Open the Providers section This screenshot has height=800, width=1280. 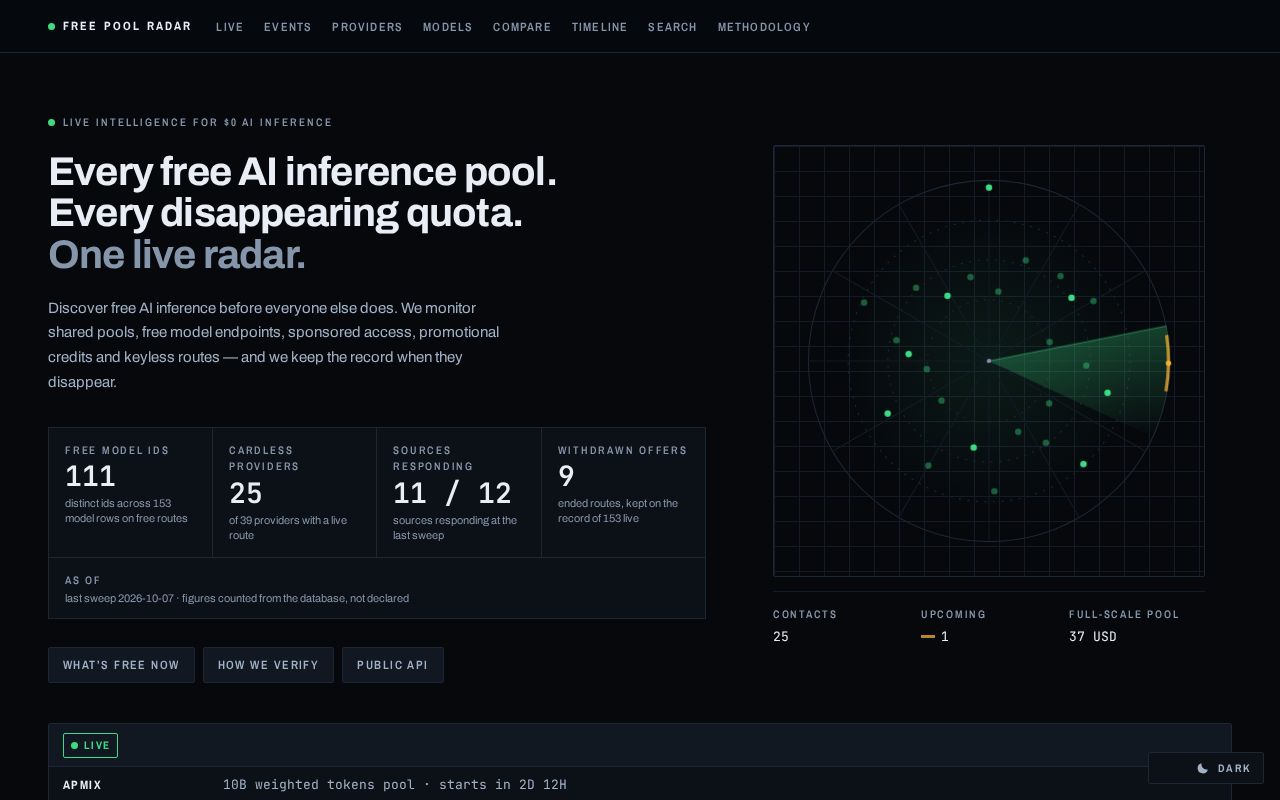pyautogui.click(x=367, y=27)
